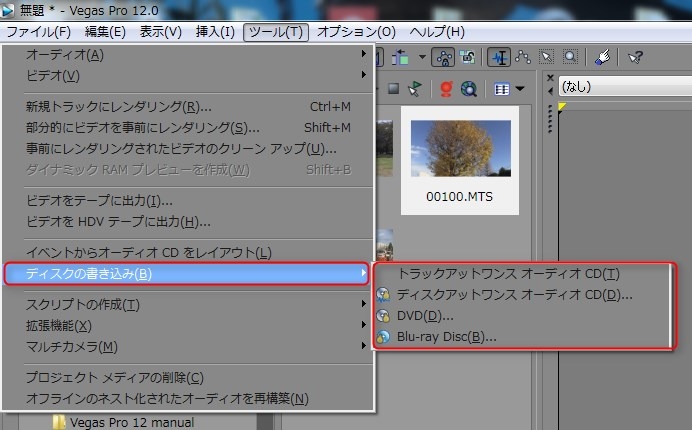The height and width of the screenshot is (430, 692).
Task: Select 部分的にビデオを事前にレンダリング(S)...
Action: (188, 128)
